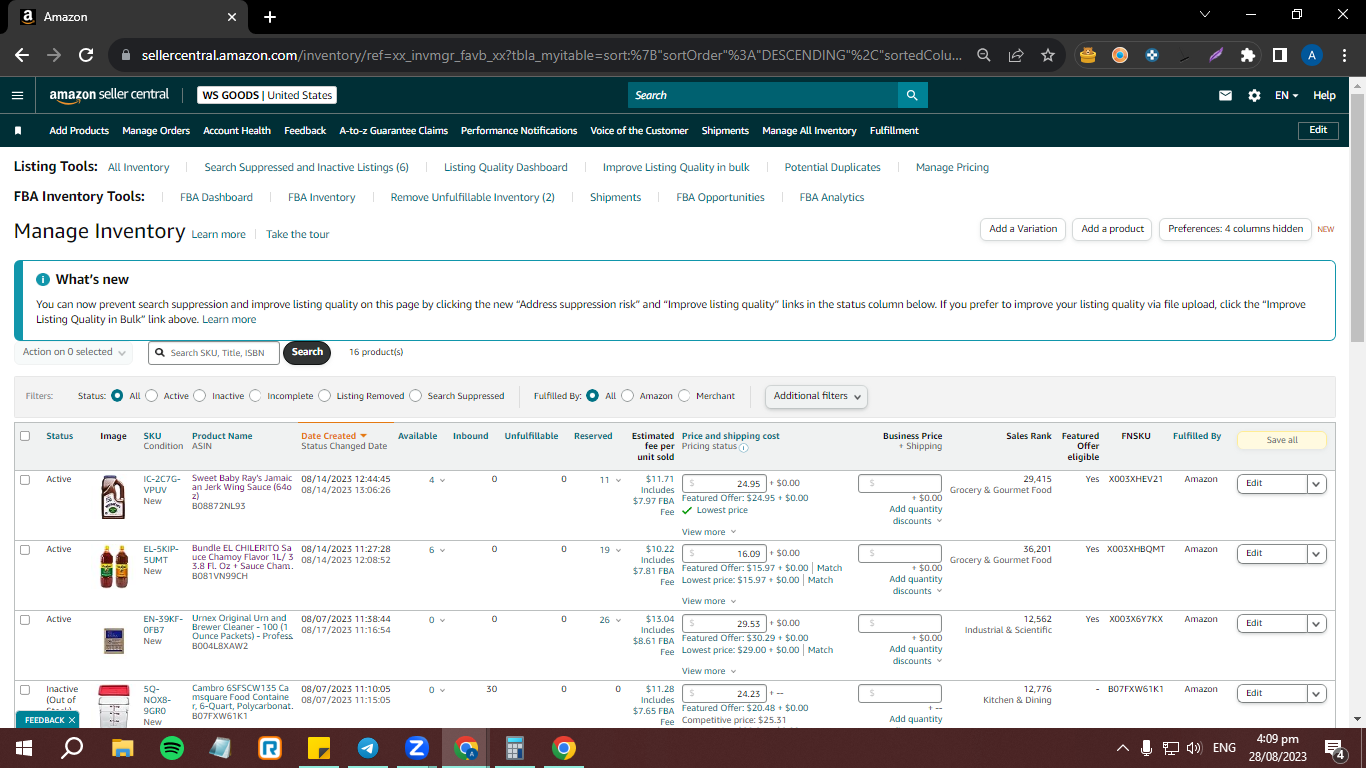This screenshot has height=768, width=1366.
Task: Open Account Health in the navigation bar
Action: (x=237, y=131)
